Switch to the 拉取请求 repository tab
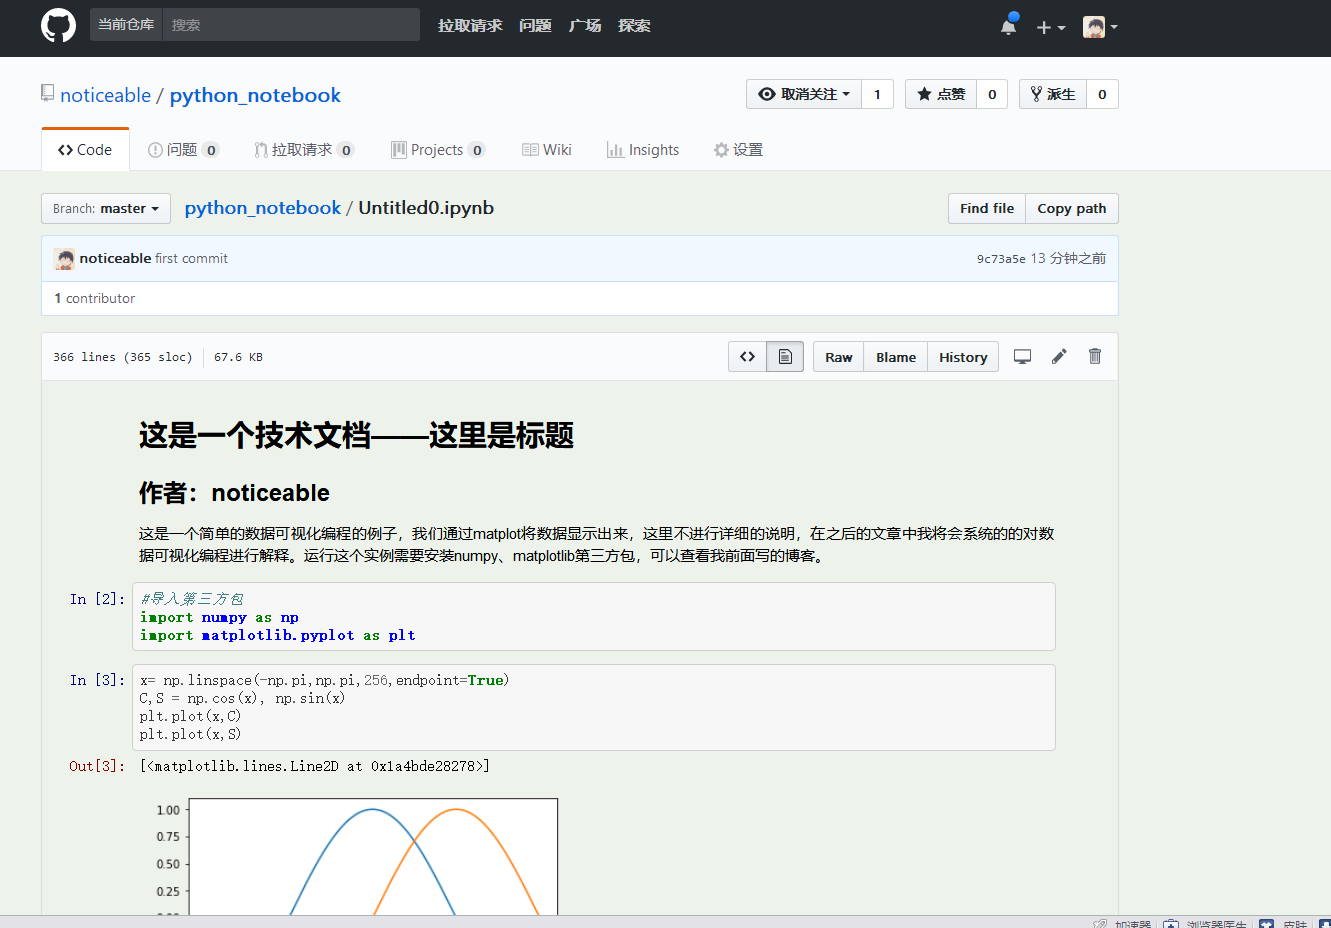 (x=304, y=150)
